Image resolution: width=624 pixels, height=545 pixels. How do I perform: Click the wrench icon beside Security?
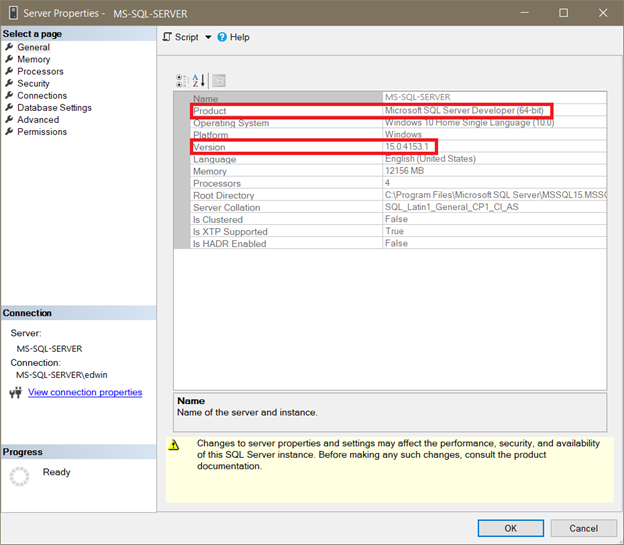tap(9, 84)
